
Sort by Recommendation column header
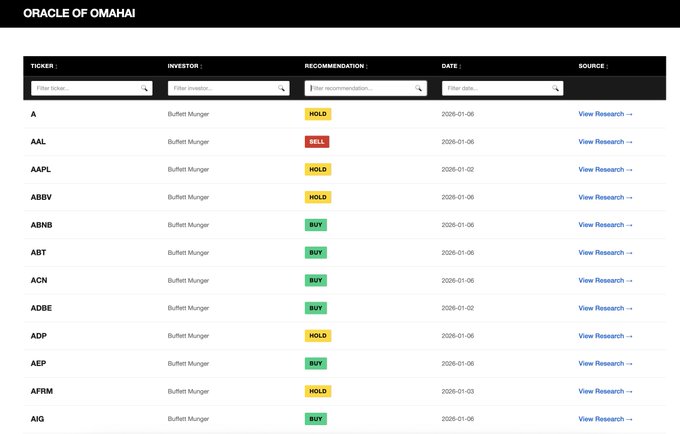point(335,66)
